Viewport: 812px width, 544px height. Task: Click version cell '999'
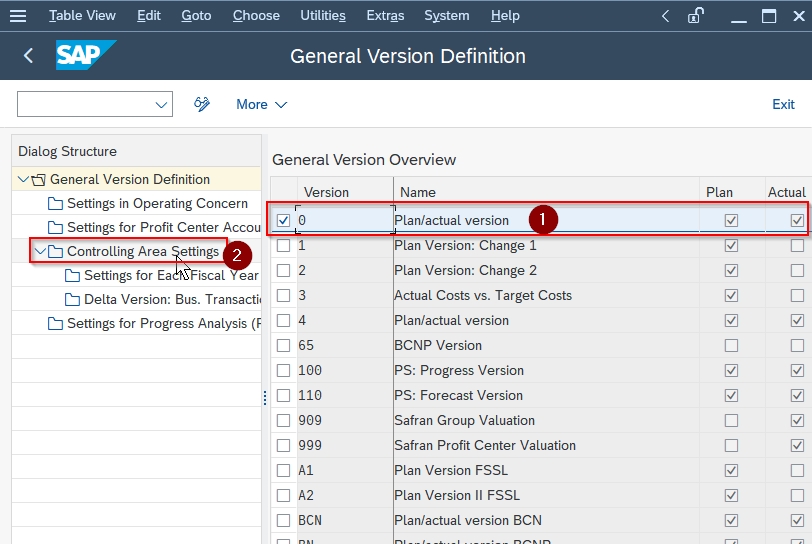pos(345,446)
